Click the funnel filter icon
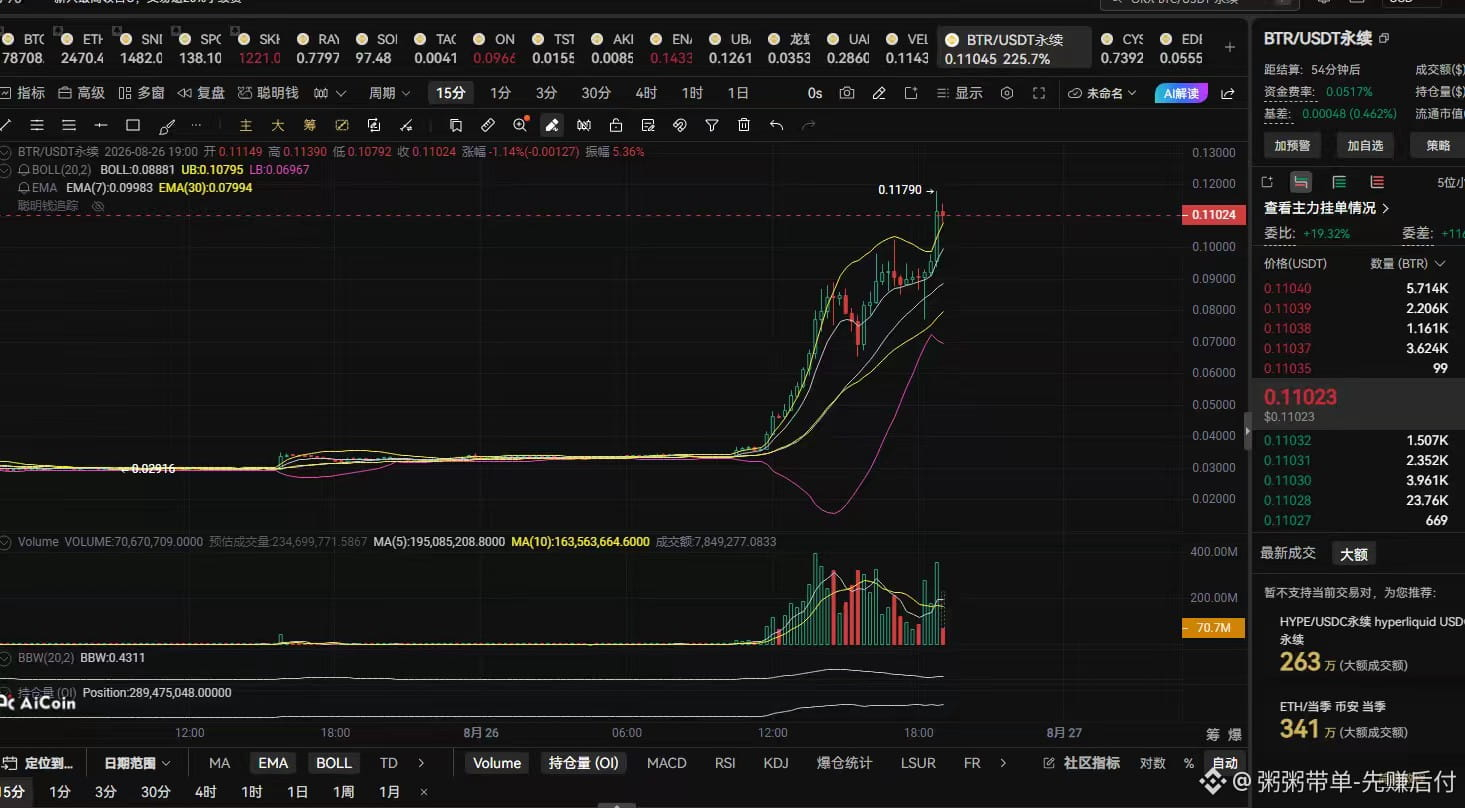This screenshot has height=808, width=1465. [712, 125]
